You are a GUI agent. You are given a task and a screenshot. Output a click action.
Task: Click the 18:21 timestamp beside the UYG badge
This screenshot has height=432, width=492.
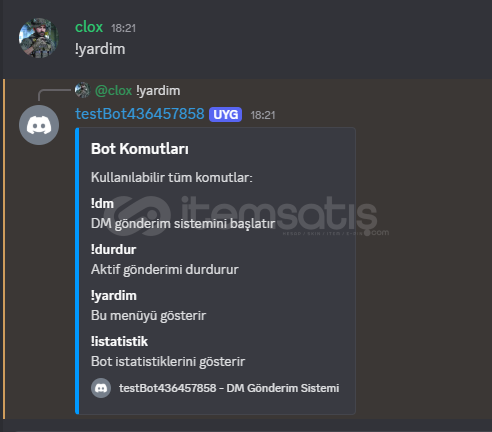pos(263,115)
